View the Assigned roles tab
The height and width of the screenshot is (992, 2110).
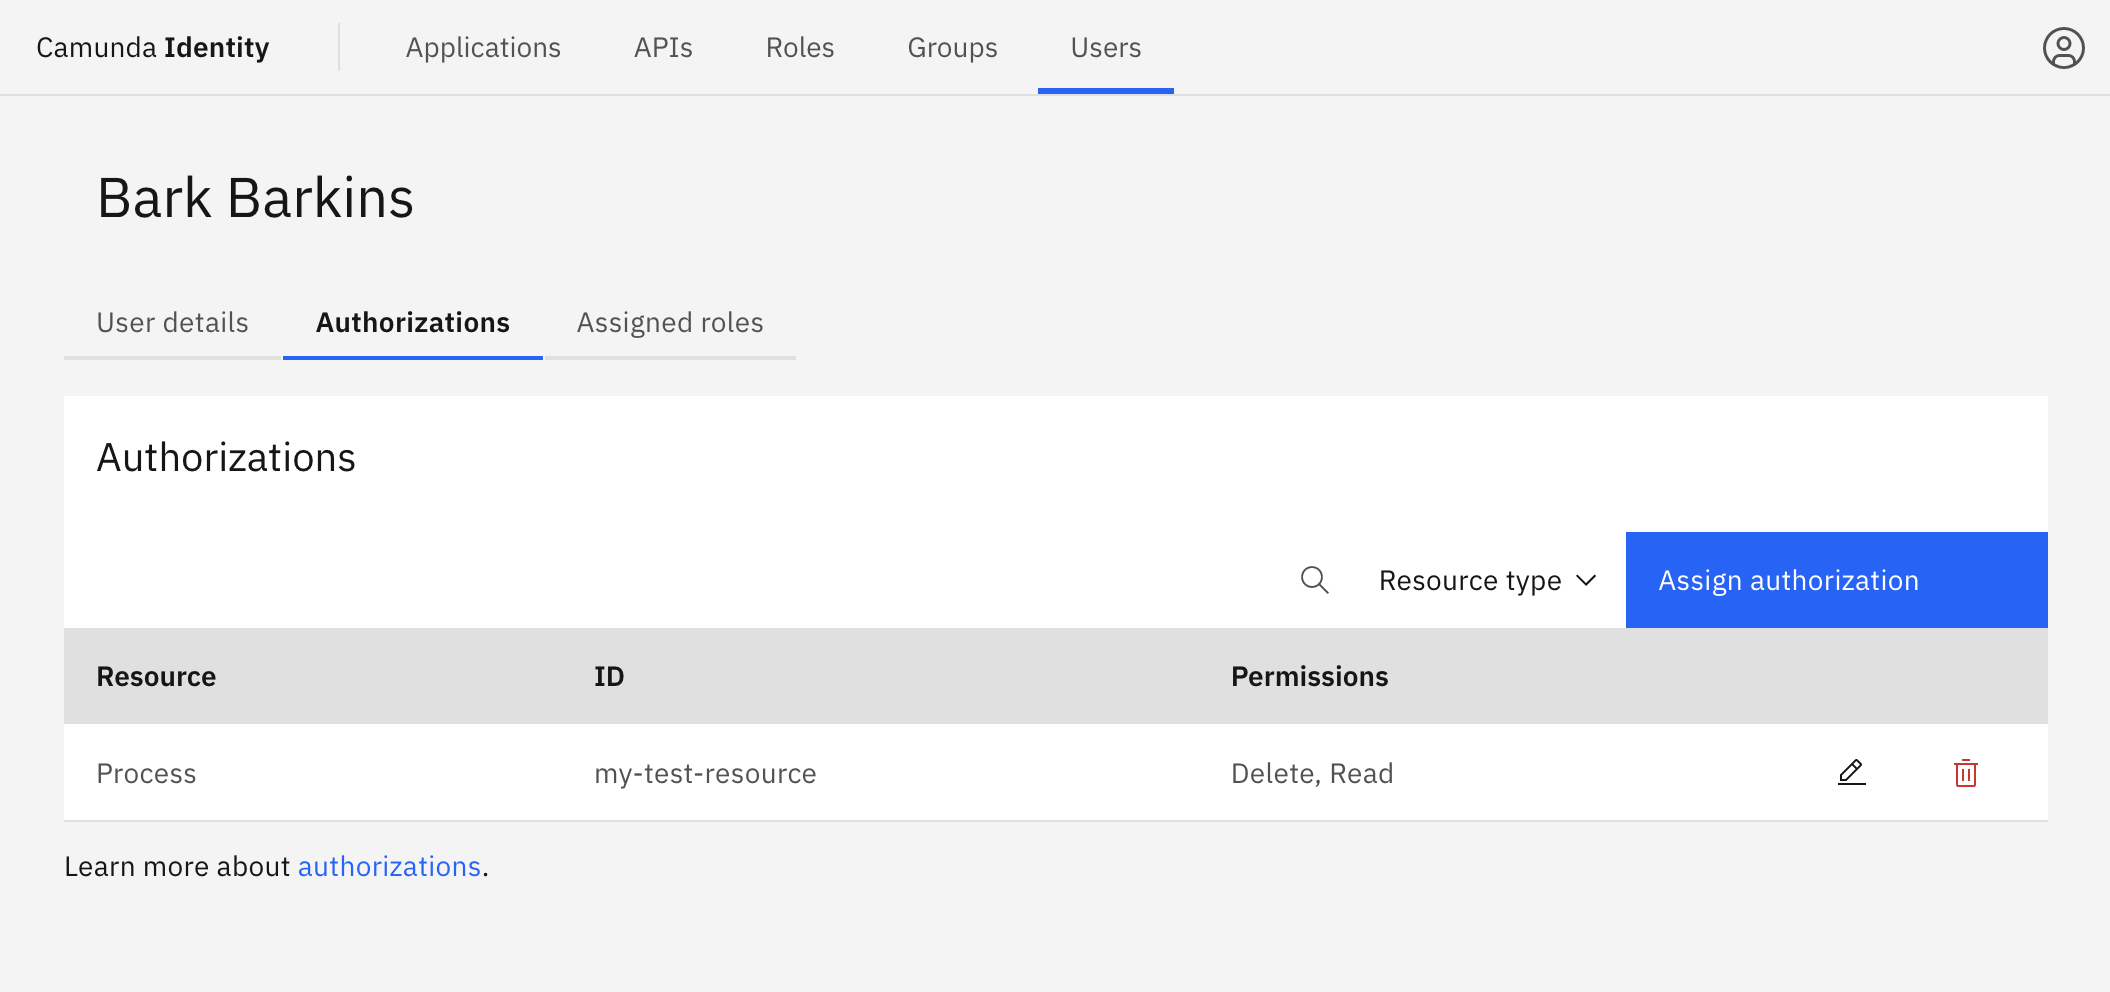click(669, 322)
